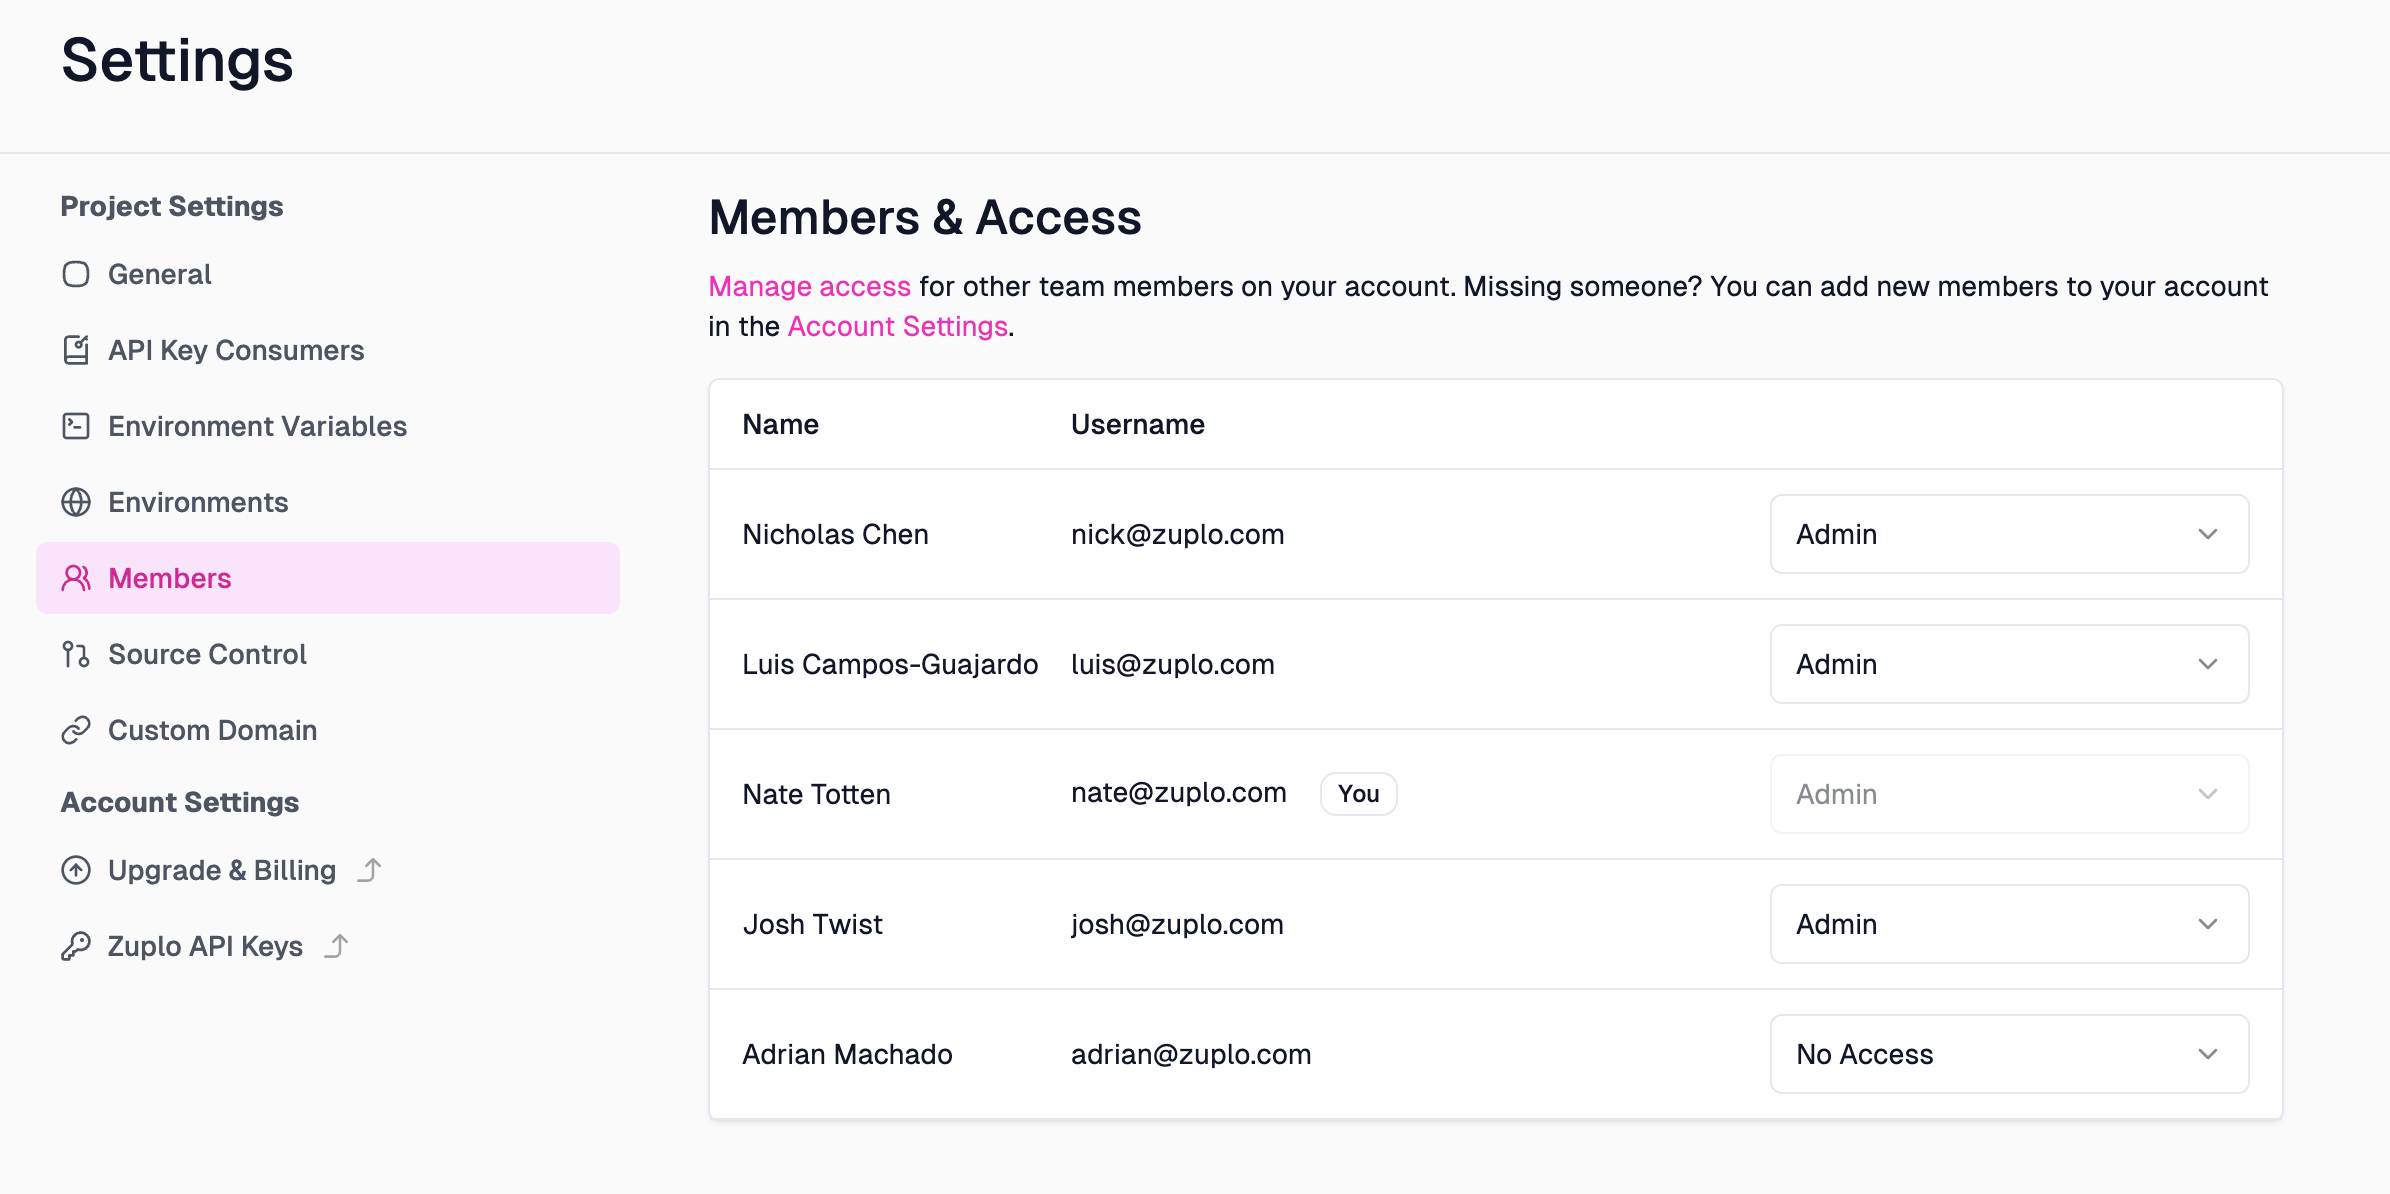
Task: Open Source Control settings
Action: coord(328,654)
